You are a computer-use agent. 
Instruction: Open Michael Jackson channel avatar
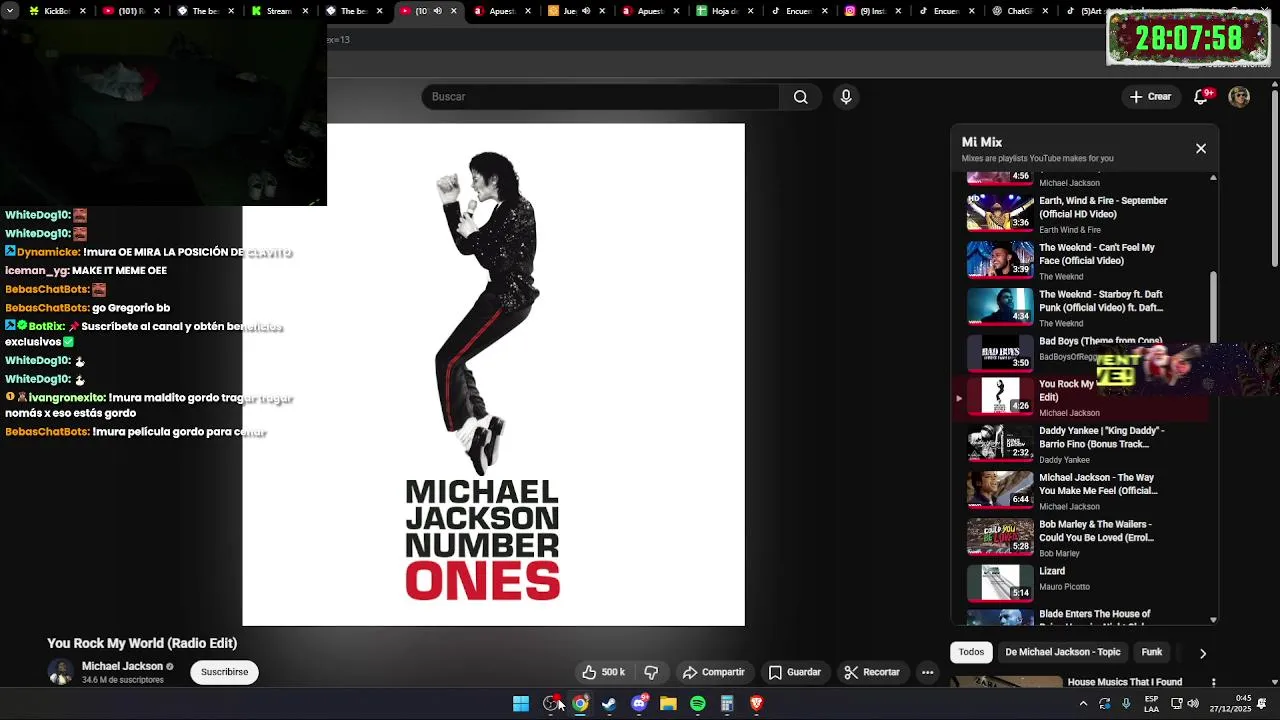click(x=61, y=672)
